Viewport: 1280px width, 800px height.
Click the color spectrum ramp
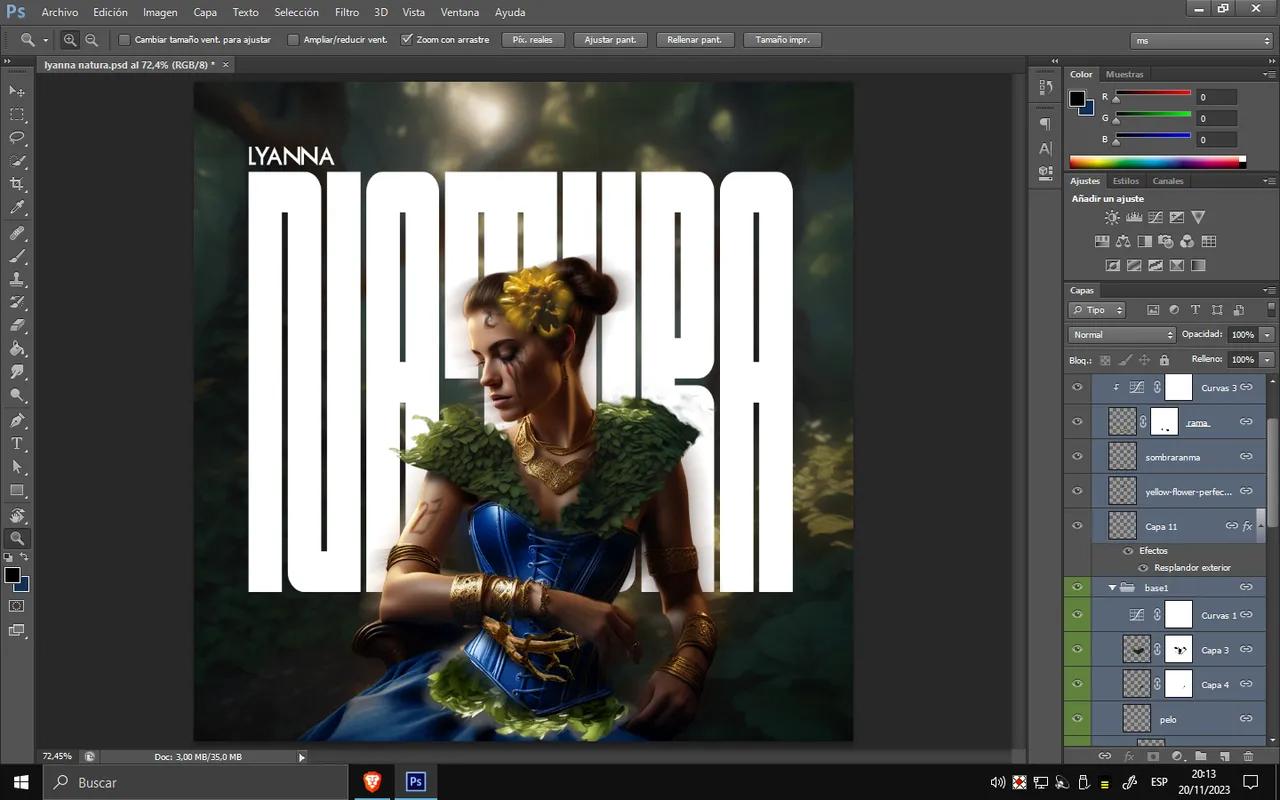click(x=1157, y=162)
